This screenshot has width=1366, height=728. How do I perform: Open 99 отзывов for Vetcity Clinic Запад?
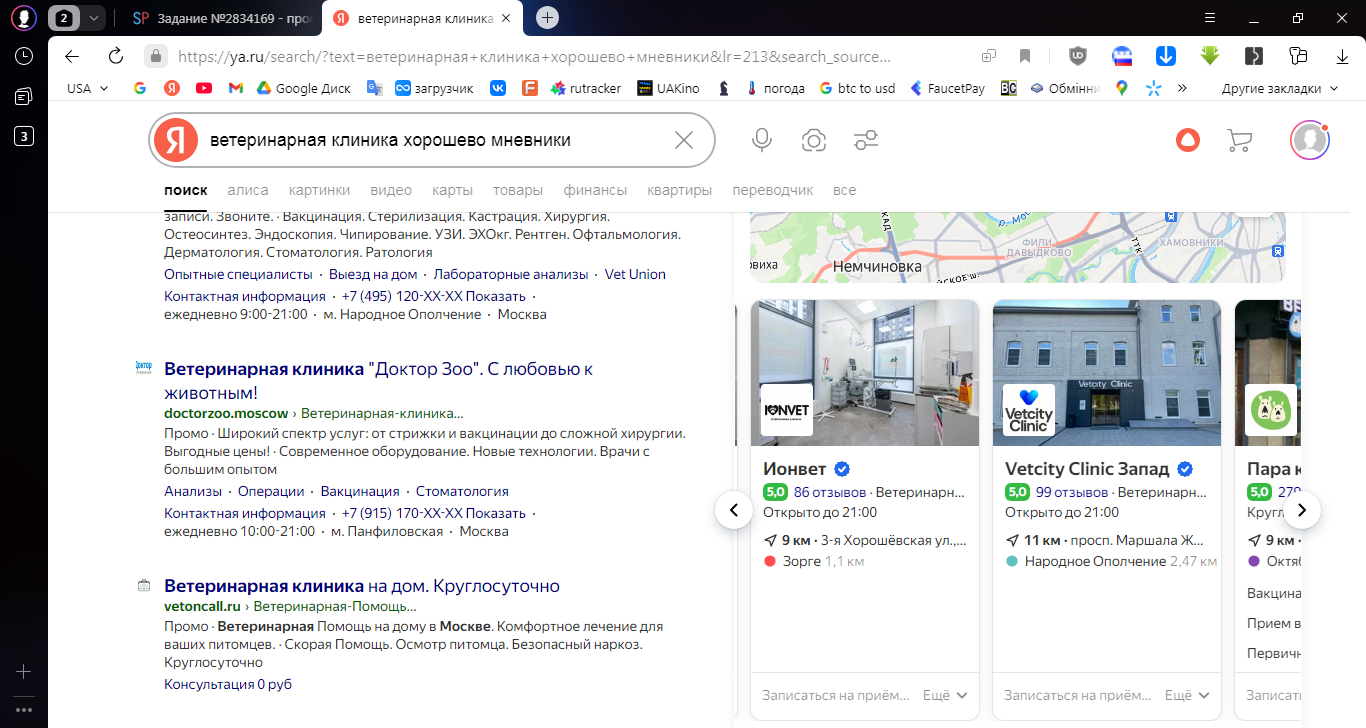[1072, 492]
